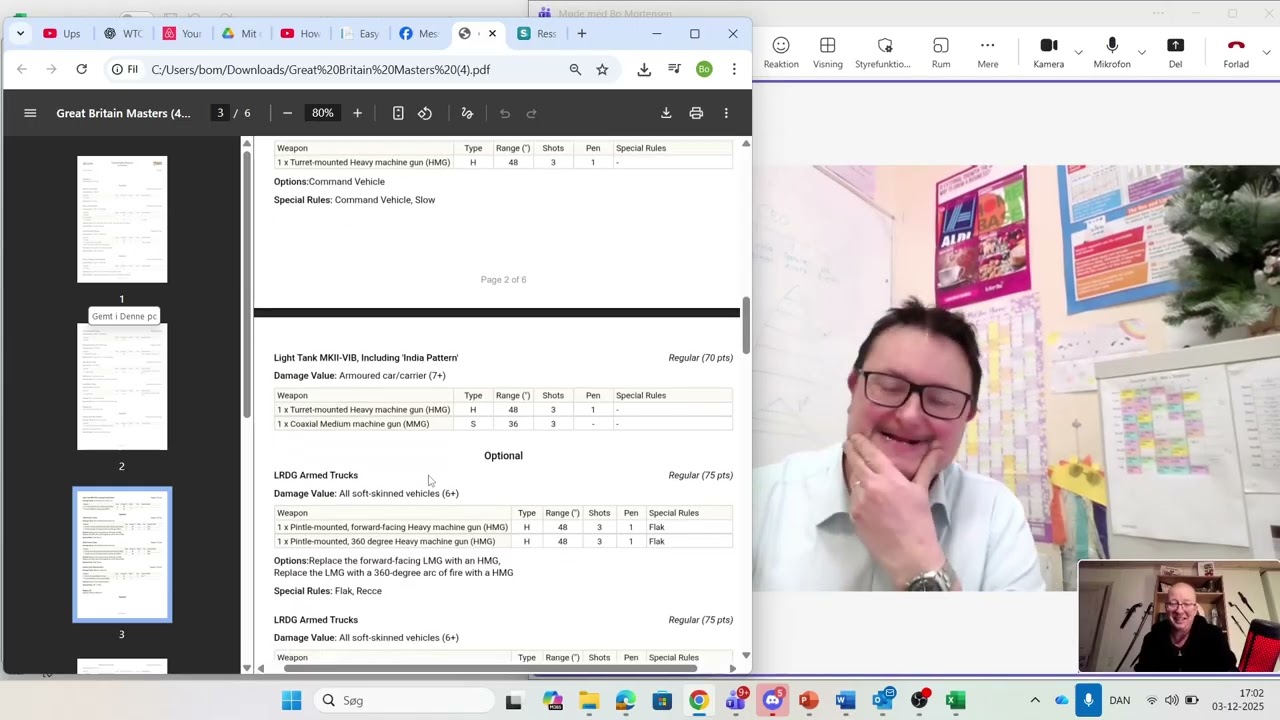
Task: Open Chrome media controls icon
Action: click(x=674, y=69)
